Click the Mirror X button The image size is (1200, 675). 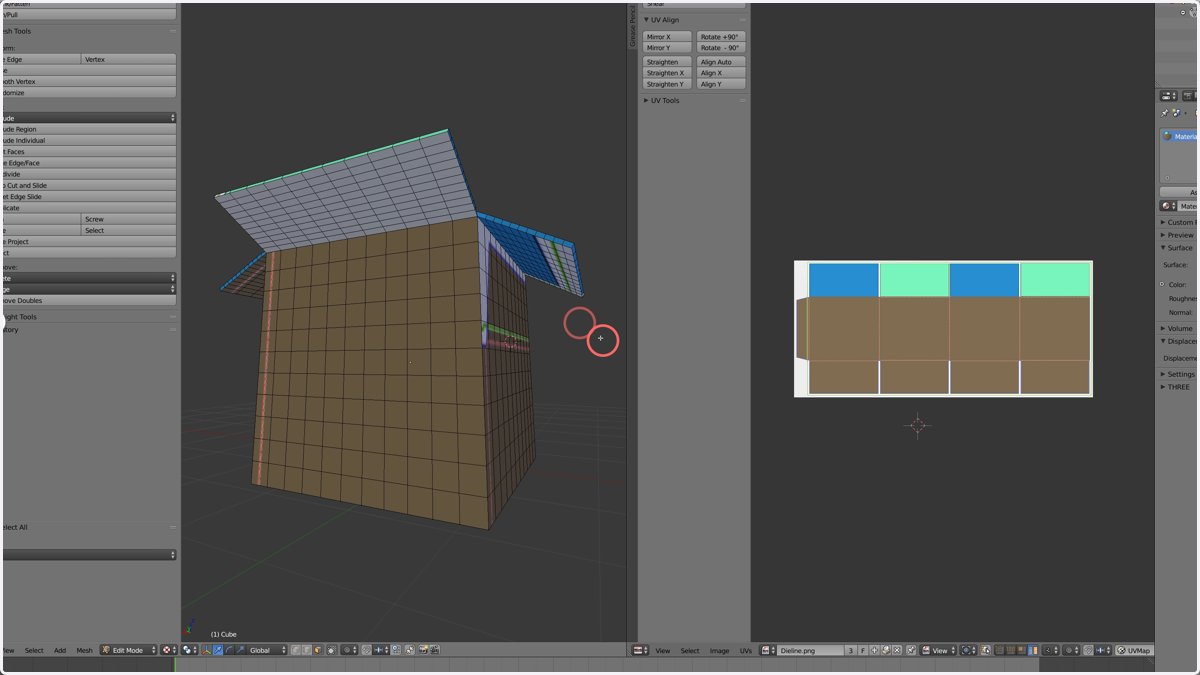667,37
